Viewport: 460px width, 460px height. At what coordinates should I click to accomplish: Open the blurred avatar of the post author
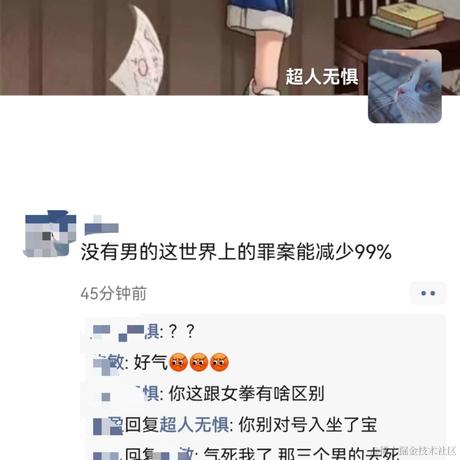50,234
